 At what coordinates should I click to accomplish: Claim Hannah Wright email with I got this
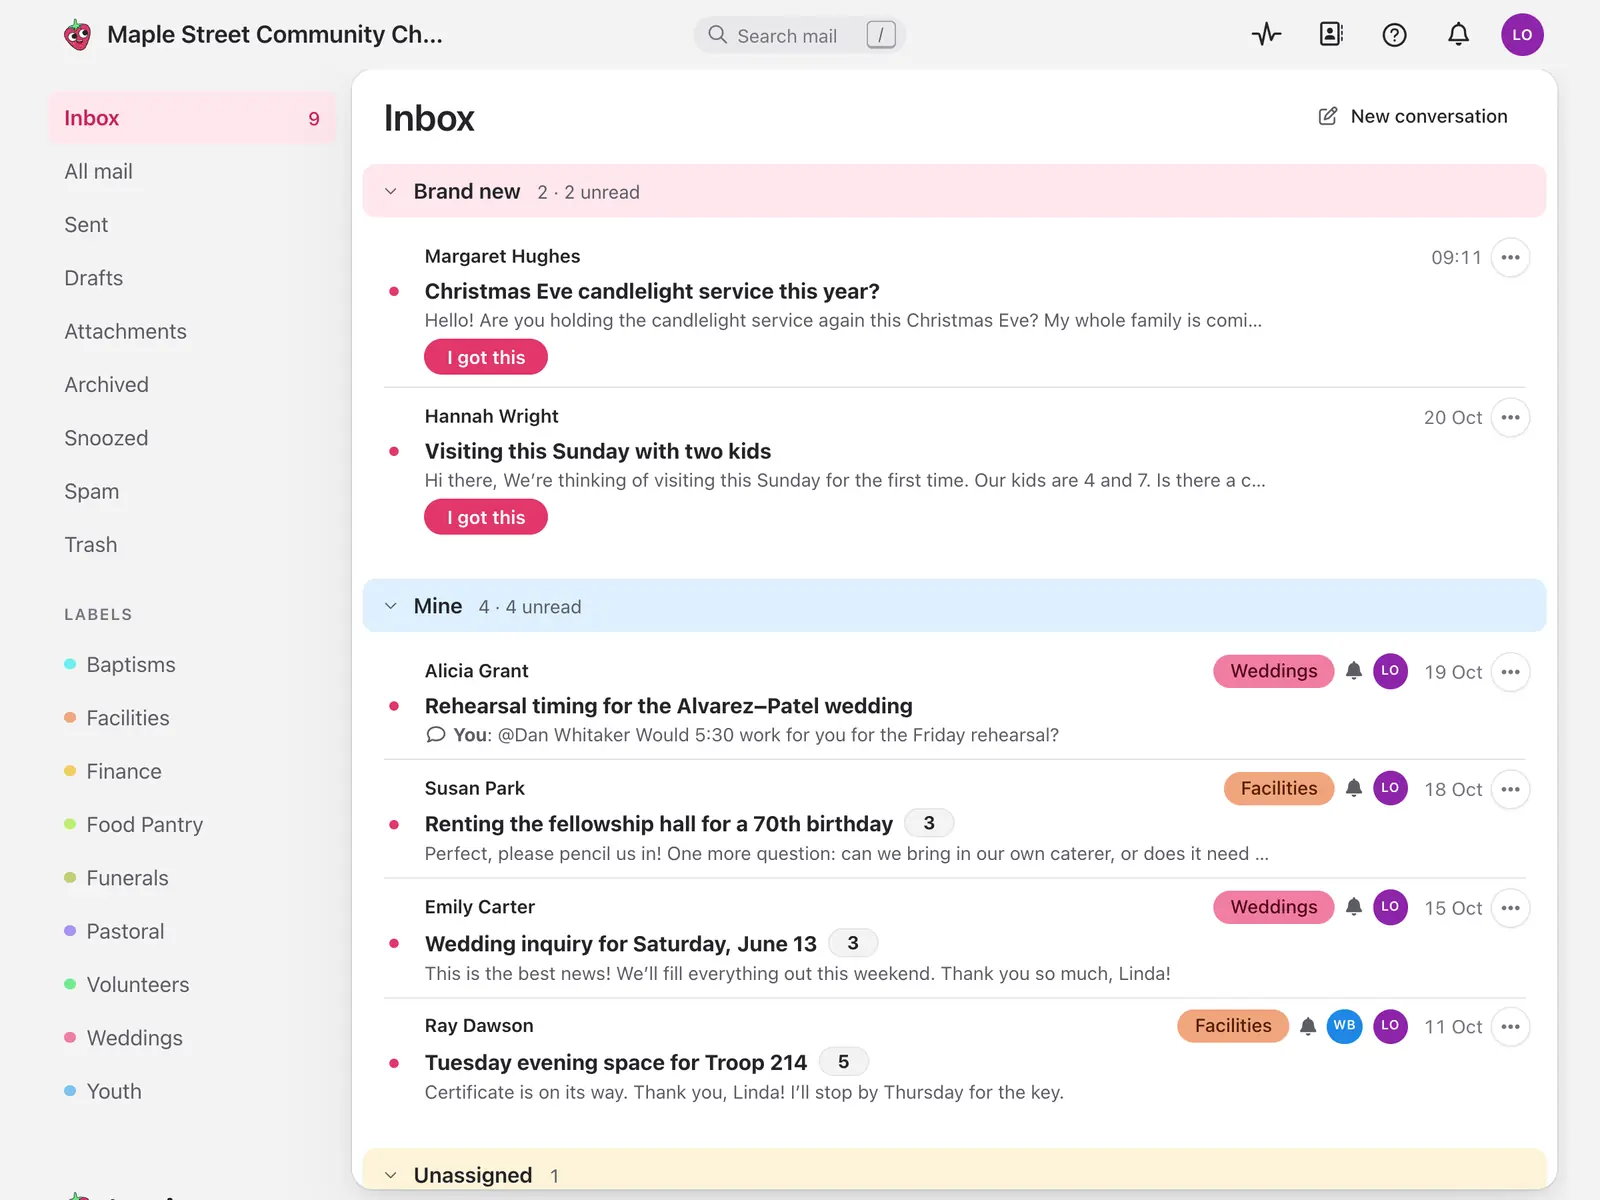point(486,517)
